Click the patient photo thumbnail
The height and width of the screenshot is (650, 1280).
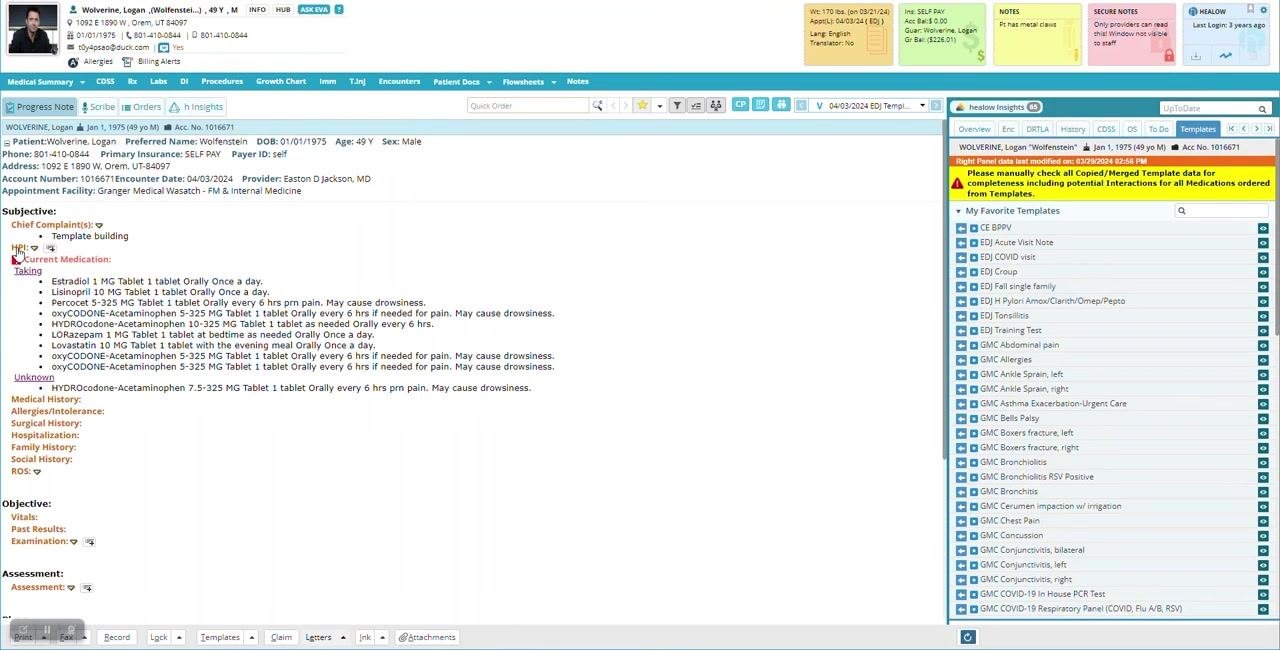33,29
